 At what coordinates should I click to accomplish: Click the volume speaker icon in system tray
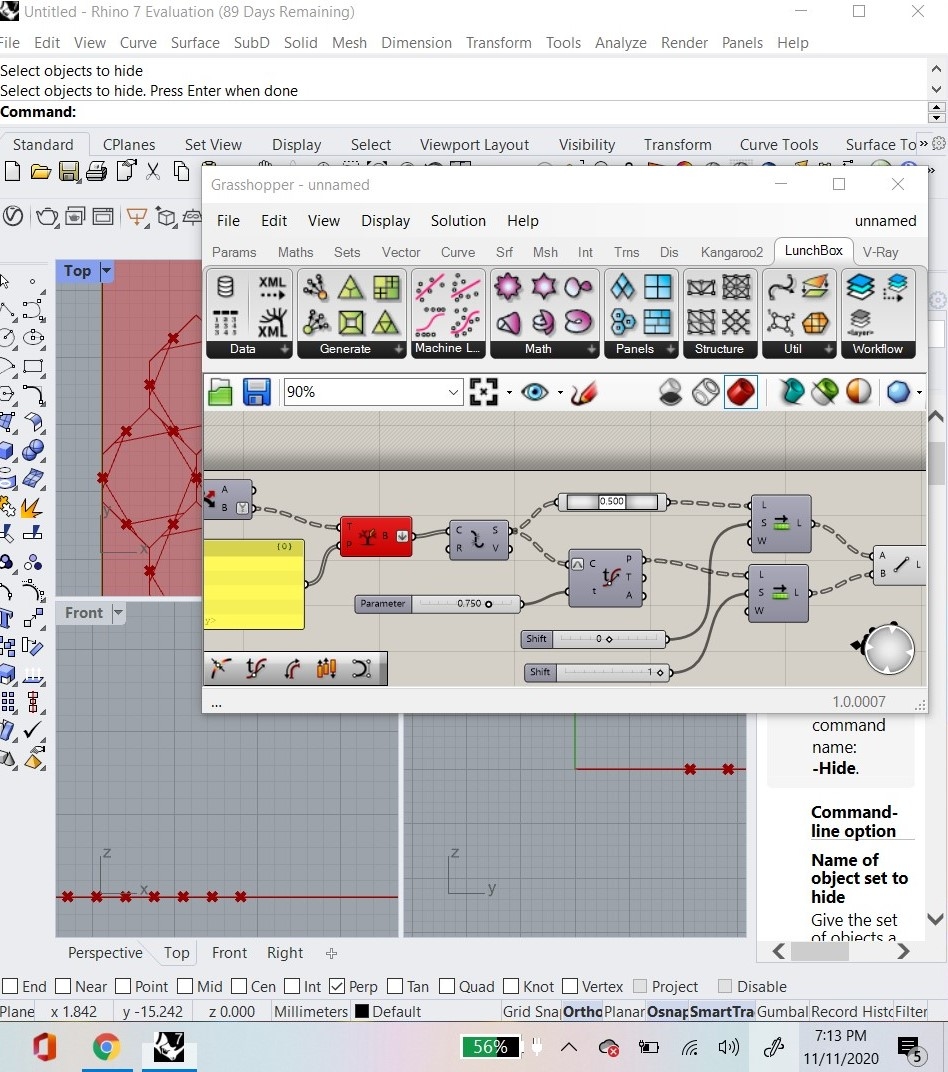pyautogui.click(x=729, y=1047)
